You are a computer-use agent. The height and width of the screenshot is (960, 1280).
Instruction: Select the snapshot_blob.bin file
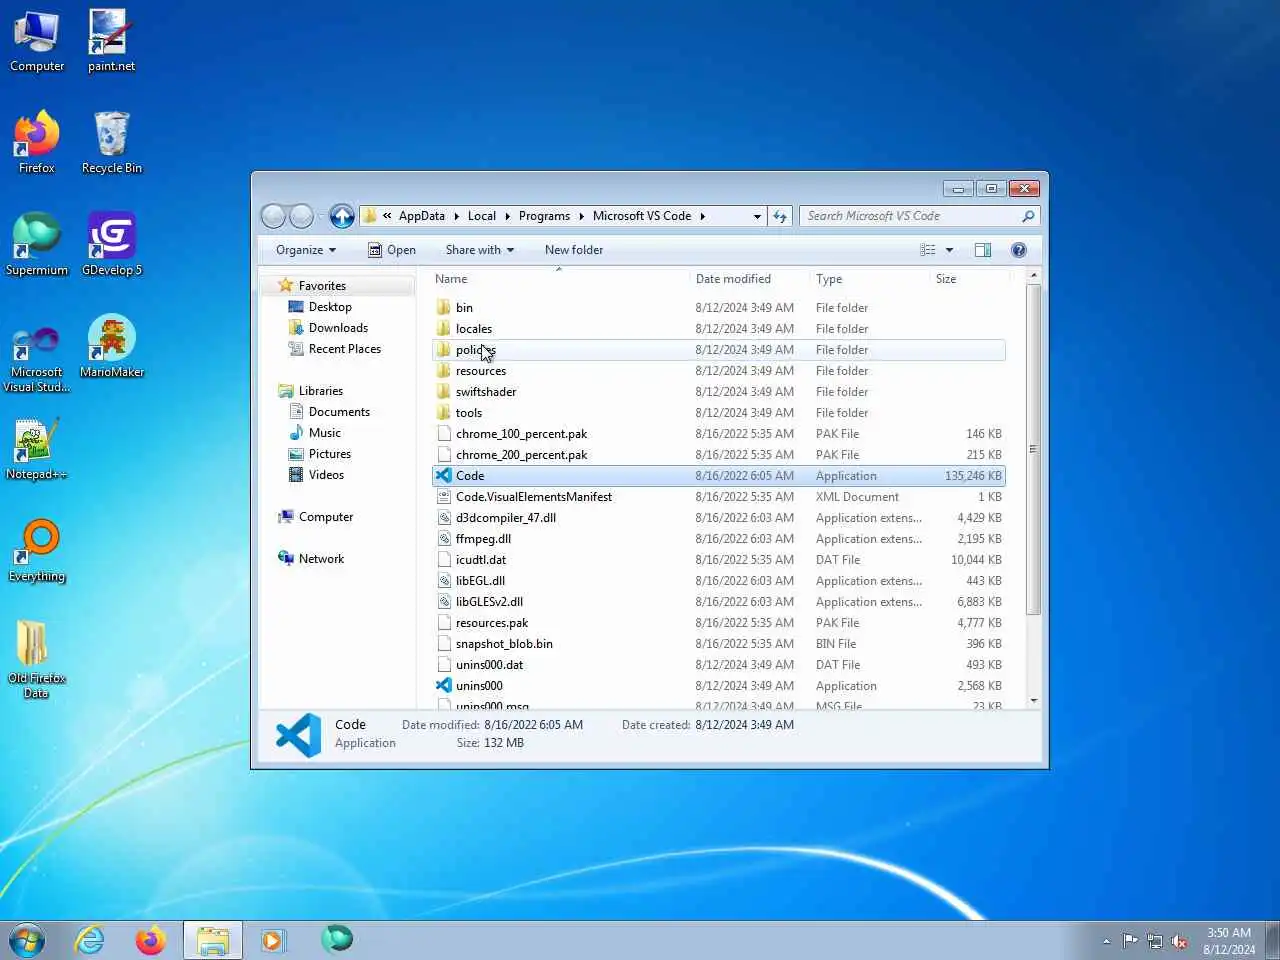pyautogui.click(x=504, y=644)
